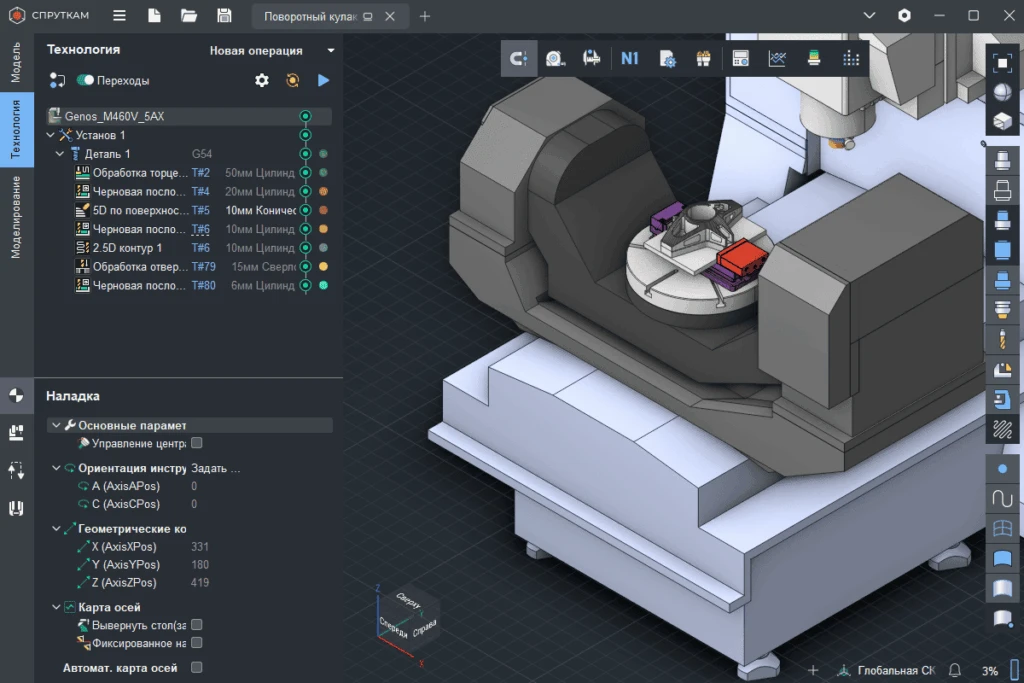Select the 2.5D контур 1 operation
The image size is (1024, 683).
[x=127, y=248]
